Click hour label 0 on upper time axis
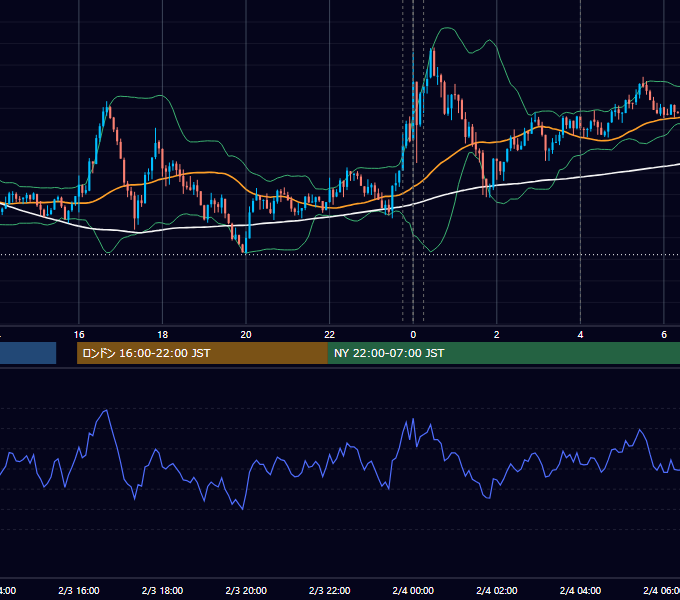This screenshot has height=600, width=680. point(413,335)
